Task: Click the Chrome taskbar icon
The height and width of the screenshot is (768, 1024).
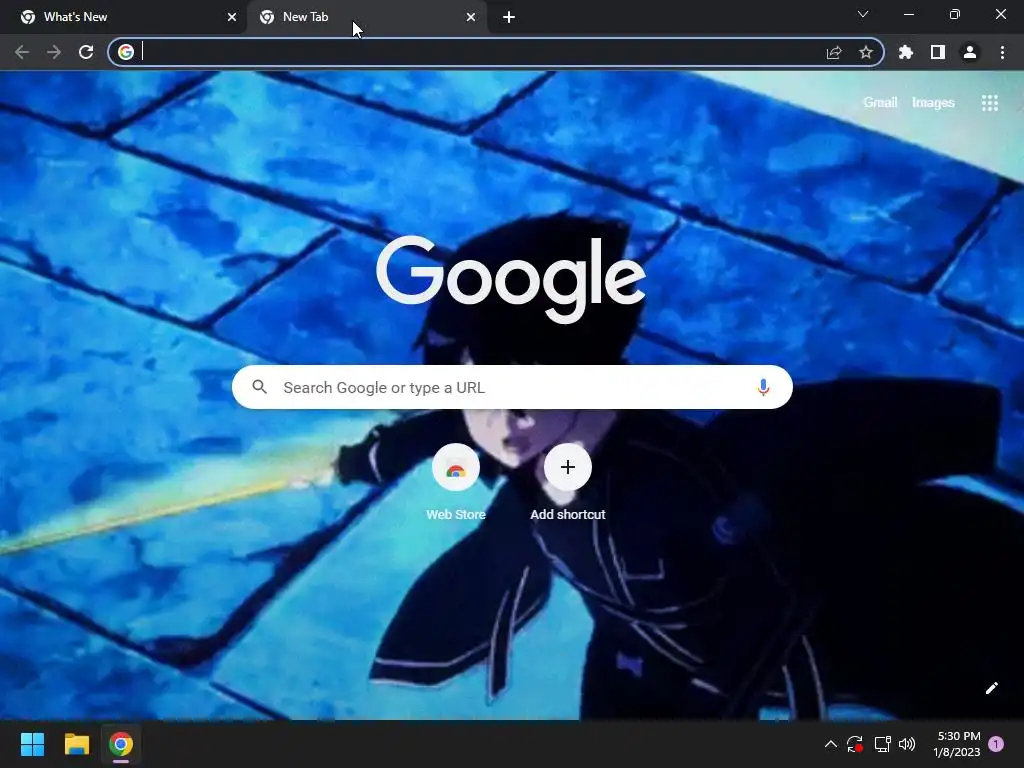Action: 121,744
